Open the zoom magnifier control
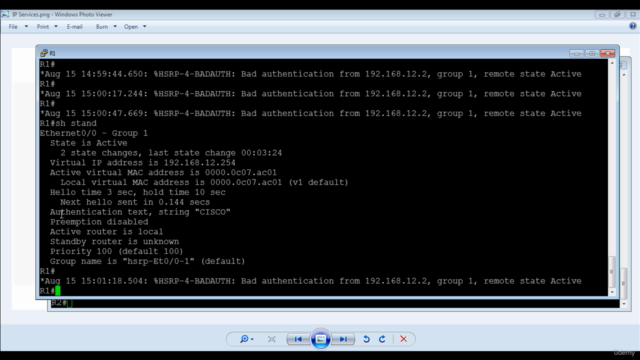 246,339
